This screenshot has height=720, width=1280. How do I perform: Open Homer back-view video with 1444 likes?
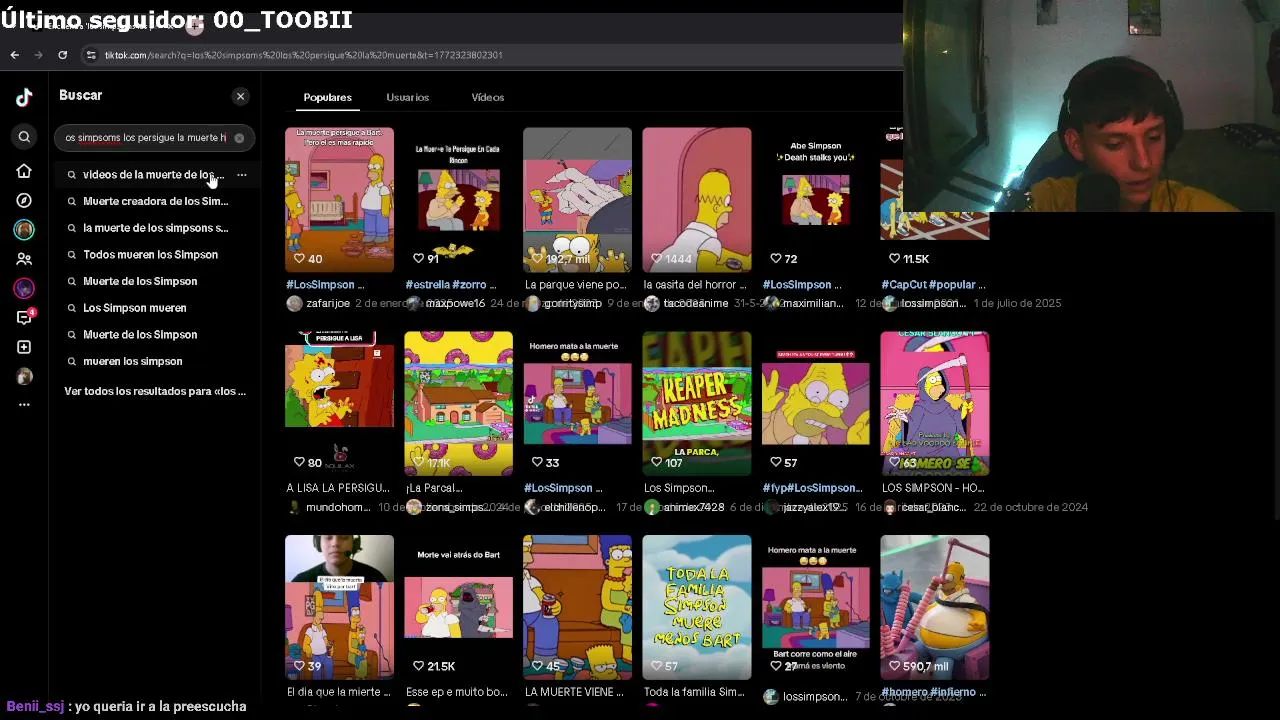tap(696, 199)
